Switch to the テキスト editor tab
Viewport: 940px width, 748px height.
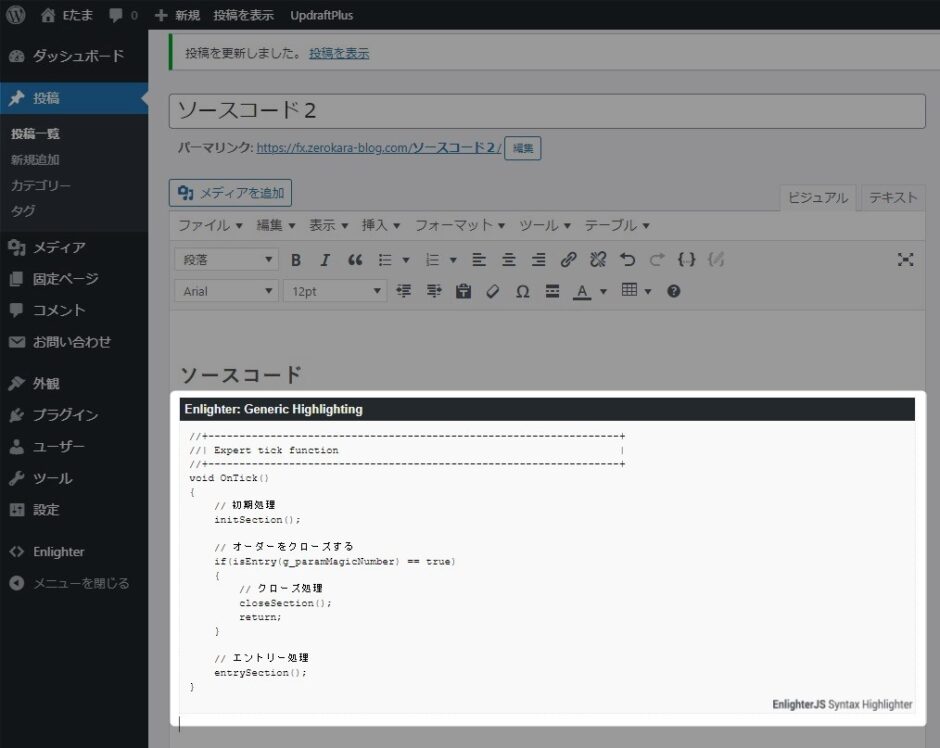893,198
